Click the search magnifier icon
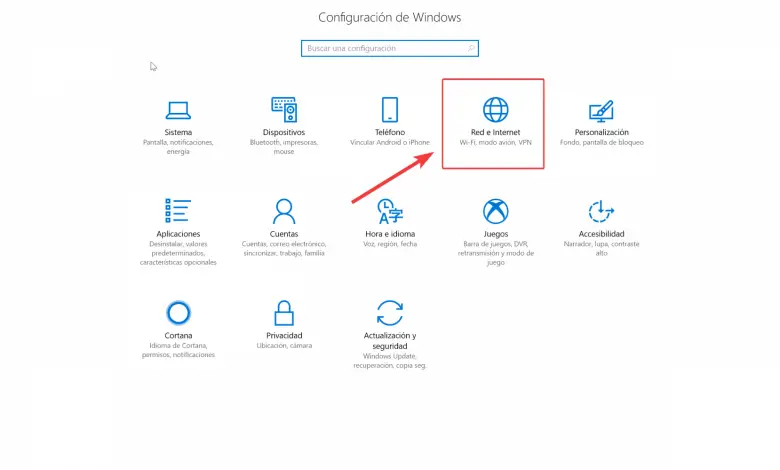 470,48
